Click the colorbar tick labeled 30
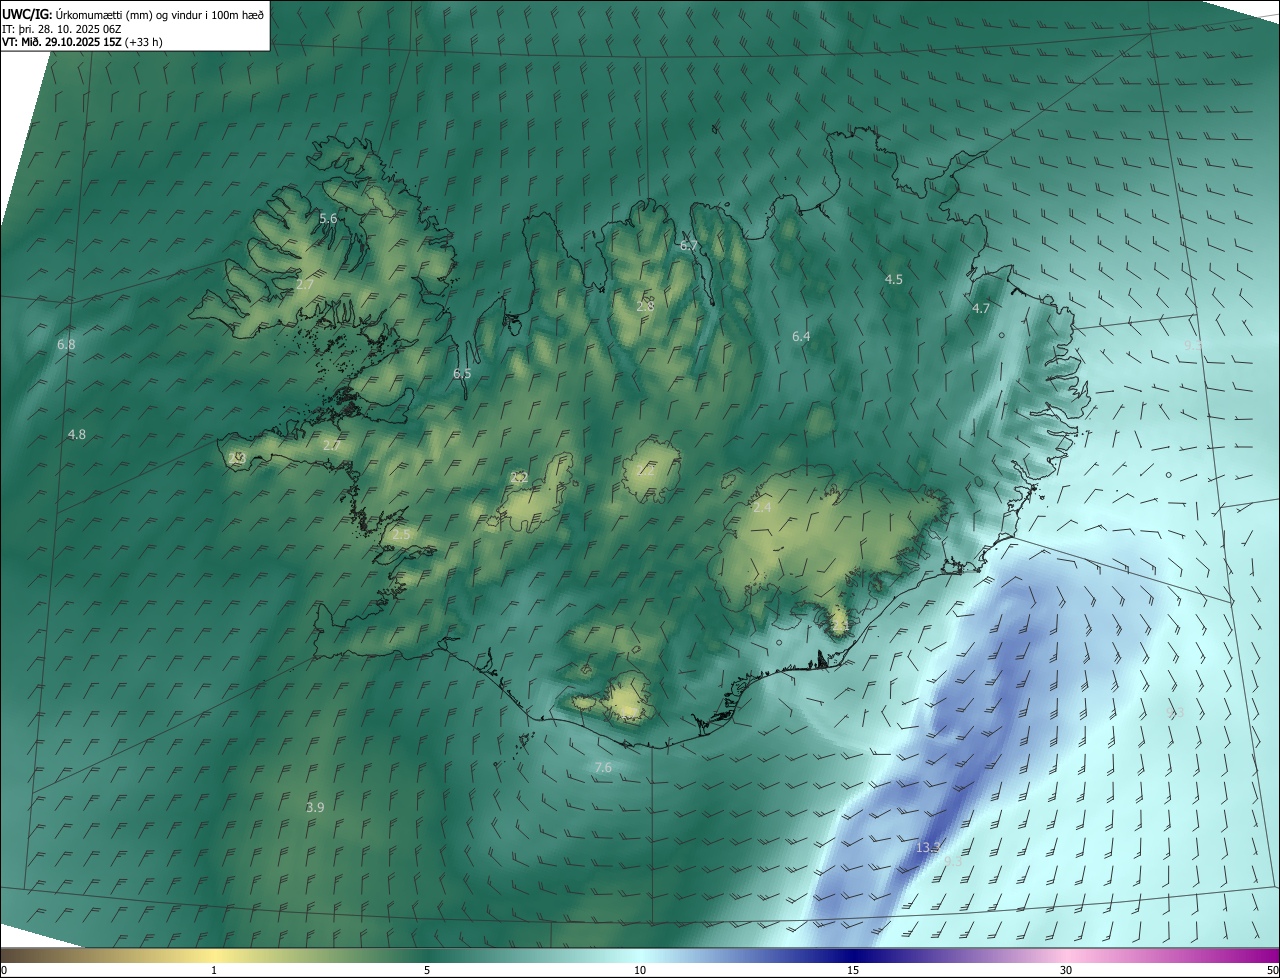1280x978 pixels. [x=1066, y=970]
